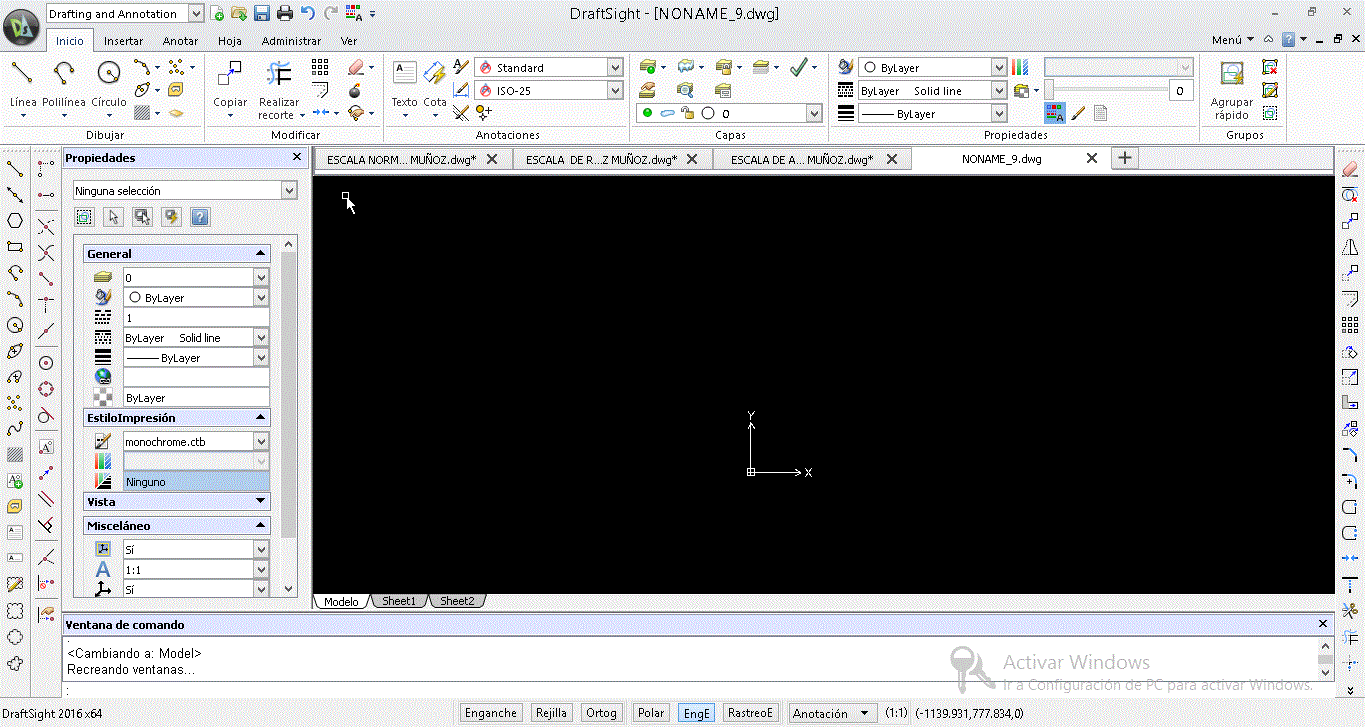Switch to the Sheet1 layout tab
This screenshot has height=728, width=1365.
click(399, 601)
